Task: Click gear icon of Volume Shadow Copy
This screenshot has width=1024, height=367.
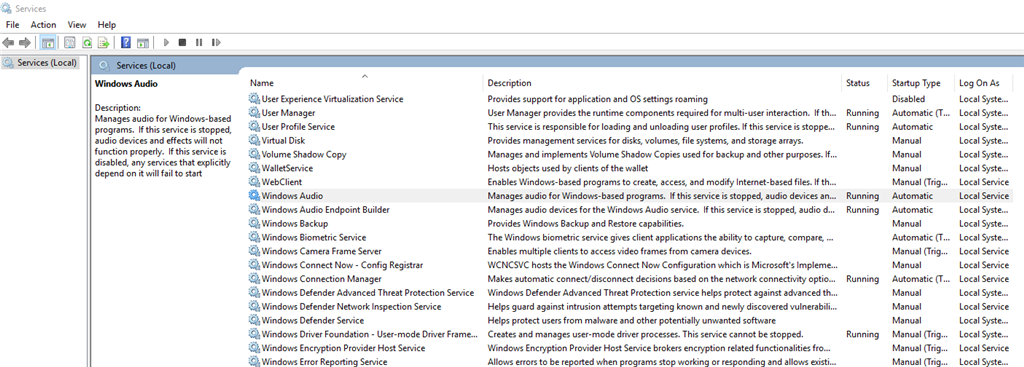Action: pos(254,155)
